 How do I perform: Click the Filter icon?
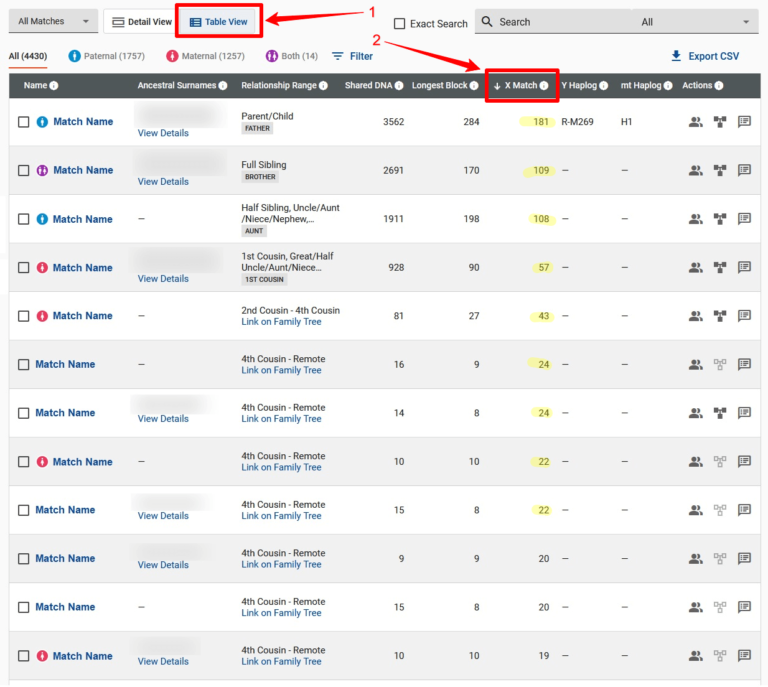(x=338, y=56)
